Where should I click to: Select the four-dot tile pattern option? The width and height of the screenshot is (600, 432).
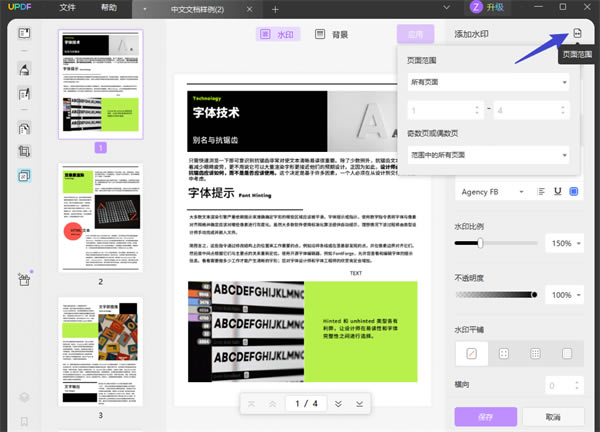point(503,353)
